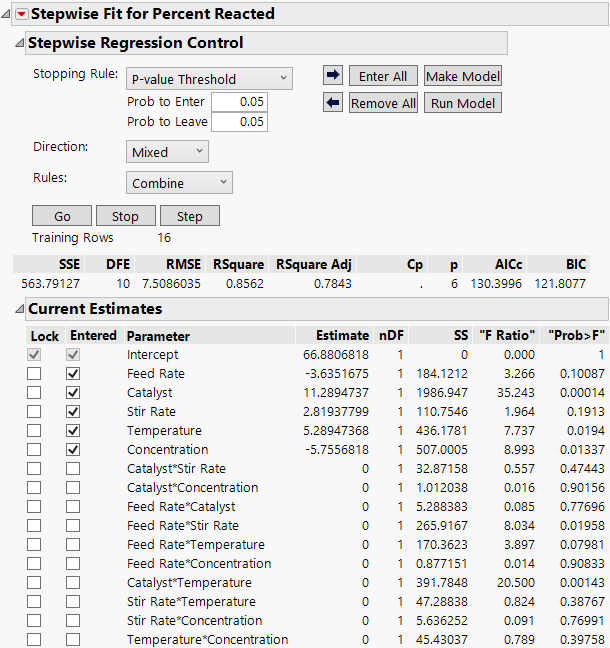The image size is (610, 648).
Task: Check Entered for Stir Rate*Concentration
Action: pos(73,621)
